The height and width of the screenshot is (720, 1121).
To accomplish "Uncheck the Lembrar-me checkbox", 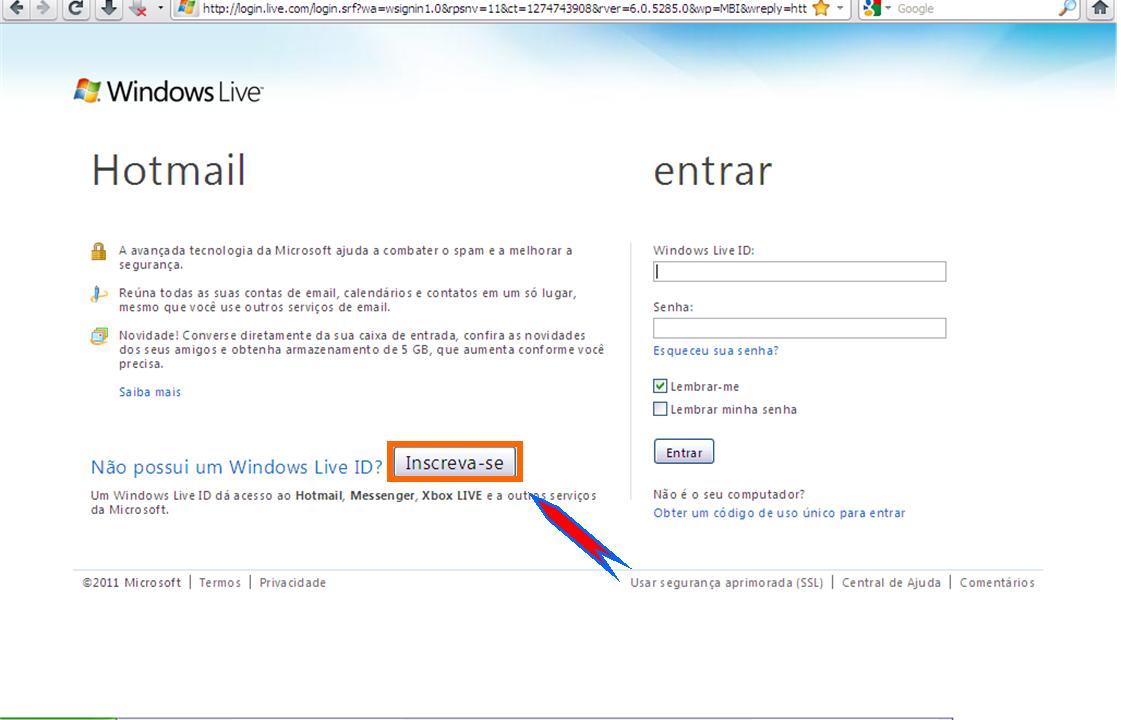I will (660, 386).
